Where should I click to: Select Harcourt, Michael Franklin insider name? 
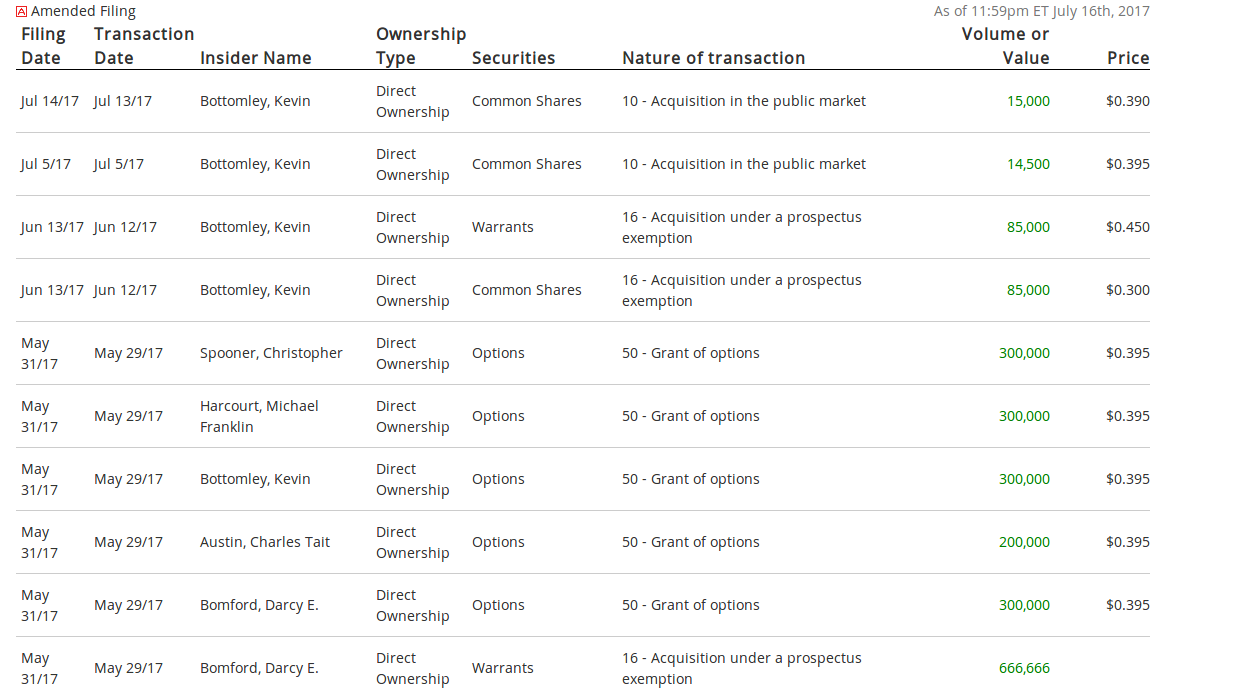tap(259, 416)
